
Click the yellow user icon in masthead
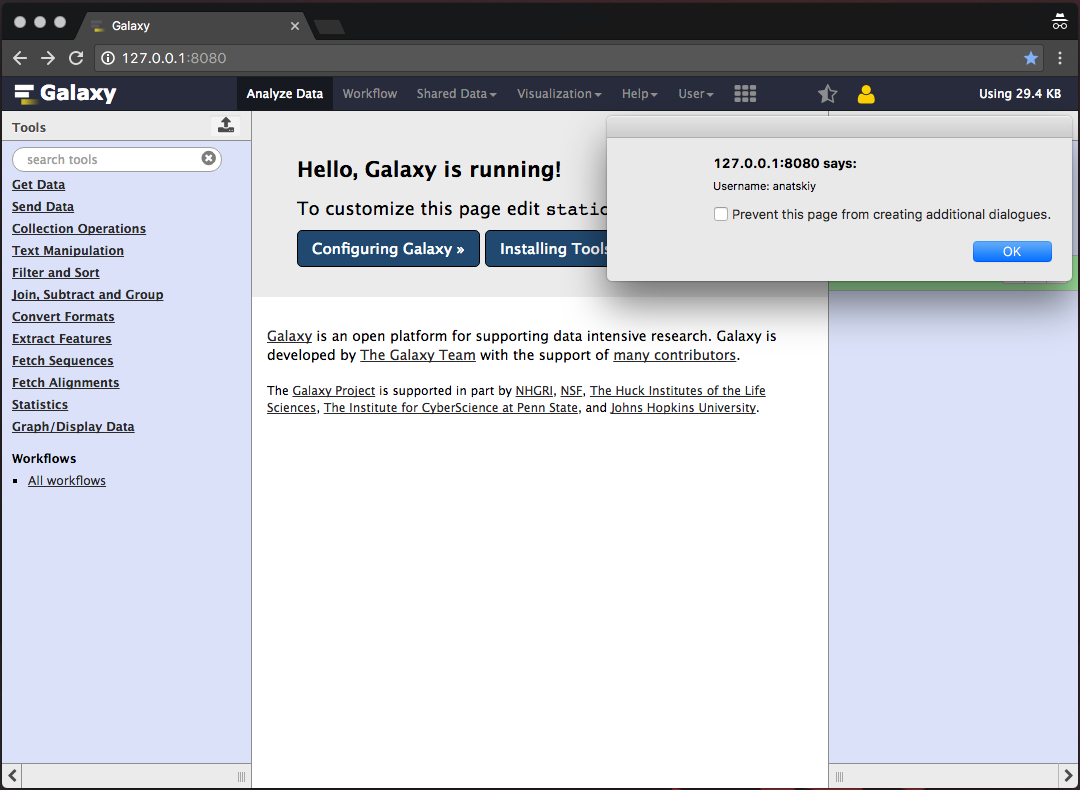point(866,94)
